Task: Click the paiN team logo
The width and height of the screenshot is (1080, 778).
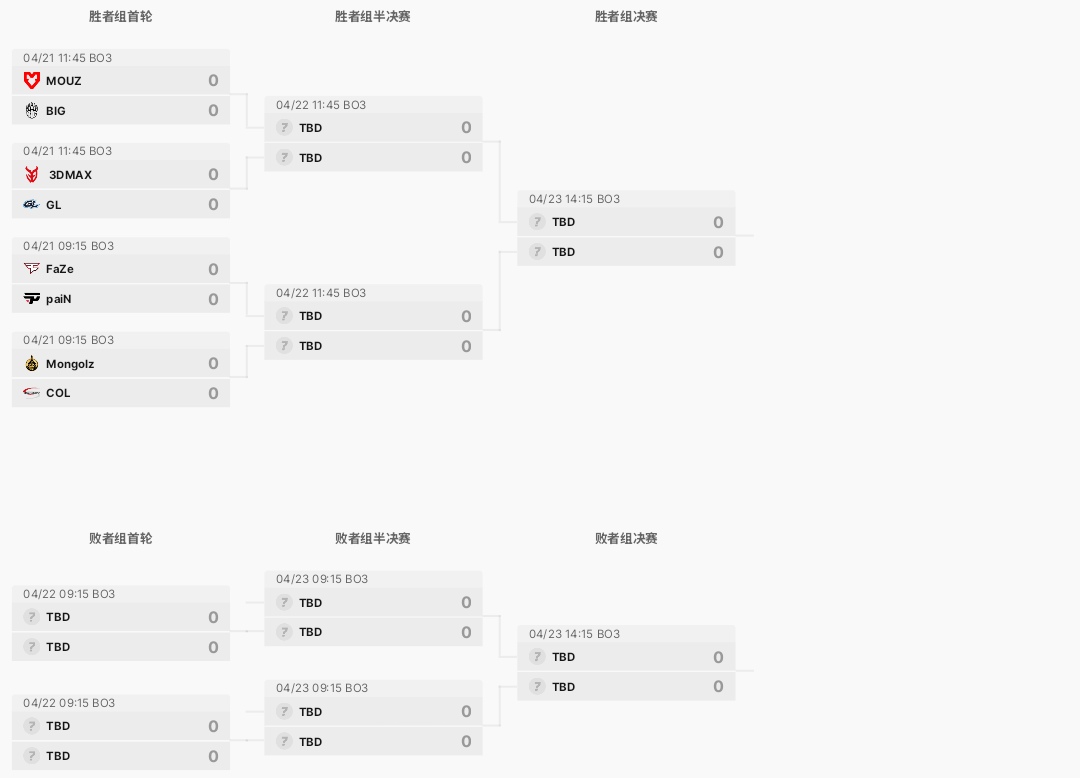Action: click(32, 298)
